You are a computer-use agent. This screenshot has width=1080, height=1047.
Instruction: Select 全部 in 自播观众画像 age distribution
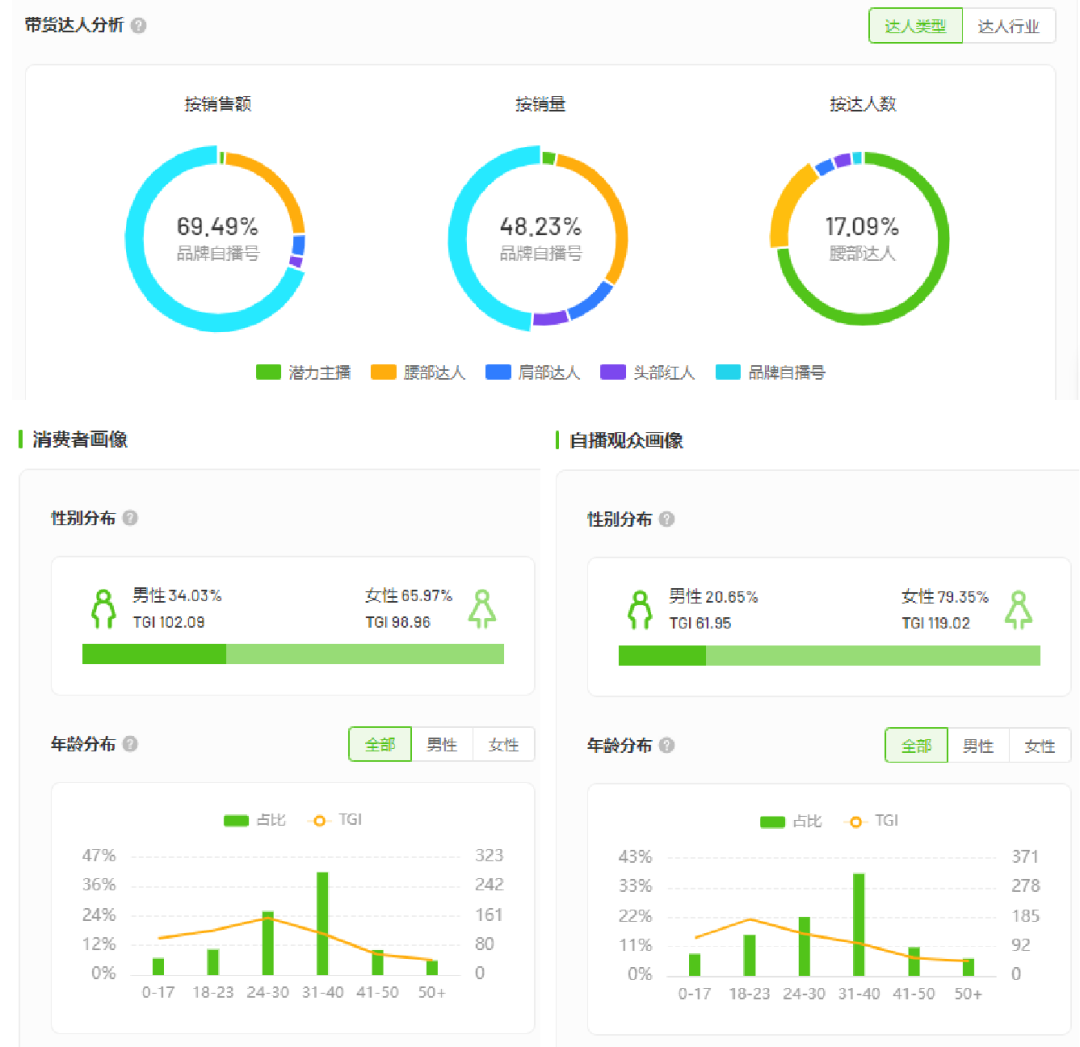pos(916,746)
